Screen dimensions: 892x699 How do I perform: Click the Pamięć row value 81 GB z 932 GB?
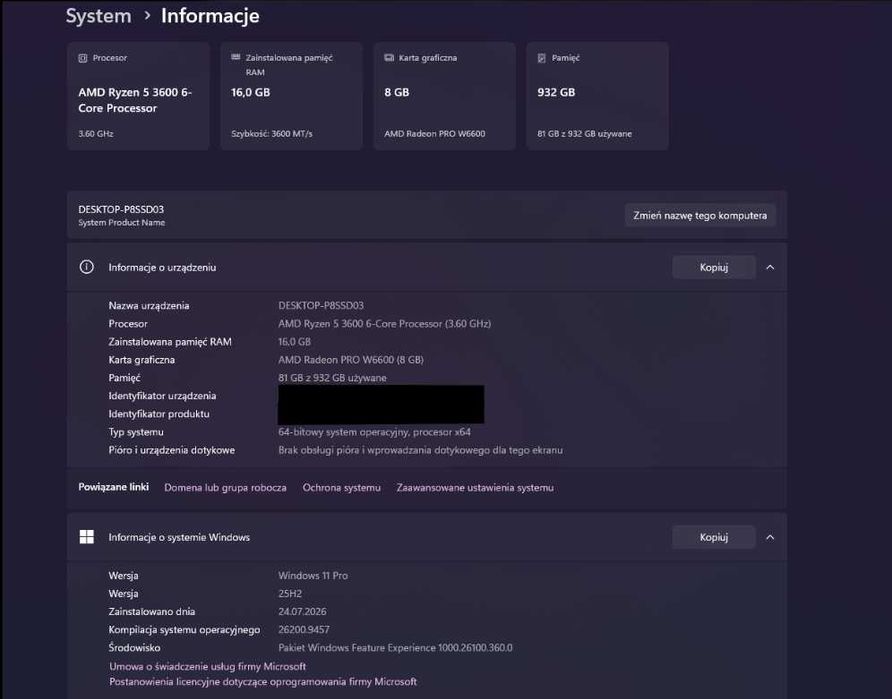click(x=332, y=378)
